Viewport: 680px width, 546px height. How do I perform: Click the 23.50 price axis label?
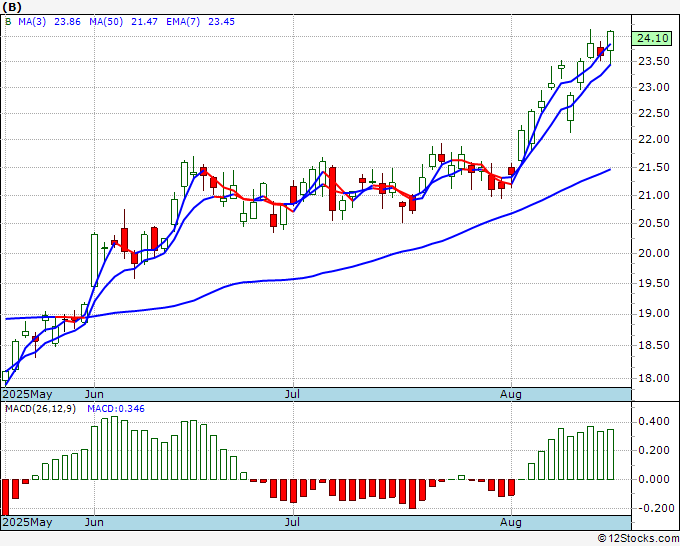point(654,62)
